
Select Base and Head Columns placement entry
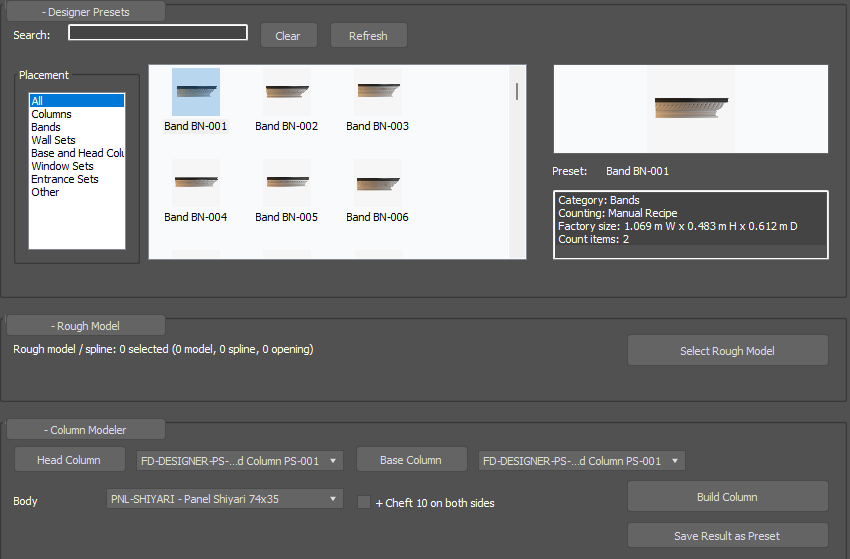click(77, 153)
